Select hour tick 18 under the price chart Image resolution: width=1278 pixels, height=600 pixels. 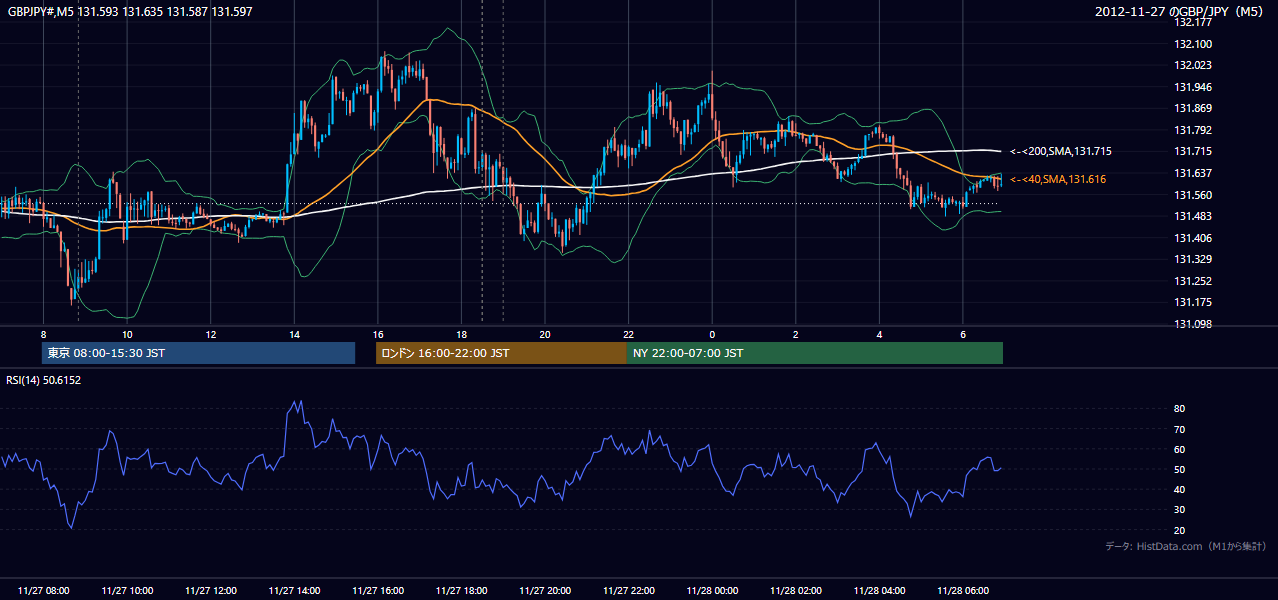[461, 334]
